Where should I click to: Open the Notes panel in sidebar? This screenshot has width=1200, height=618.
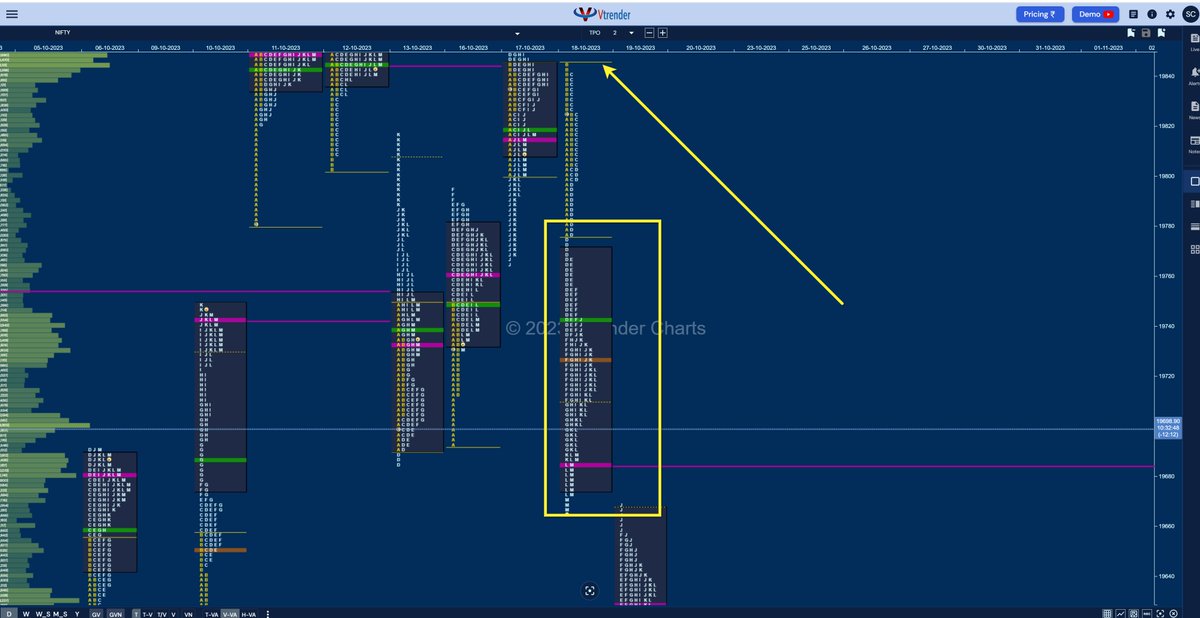point(1194,145)
